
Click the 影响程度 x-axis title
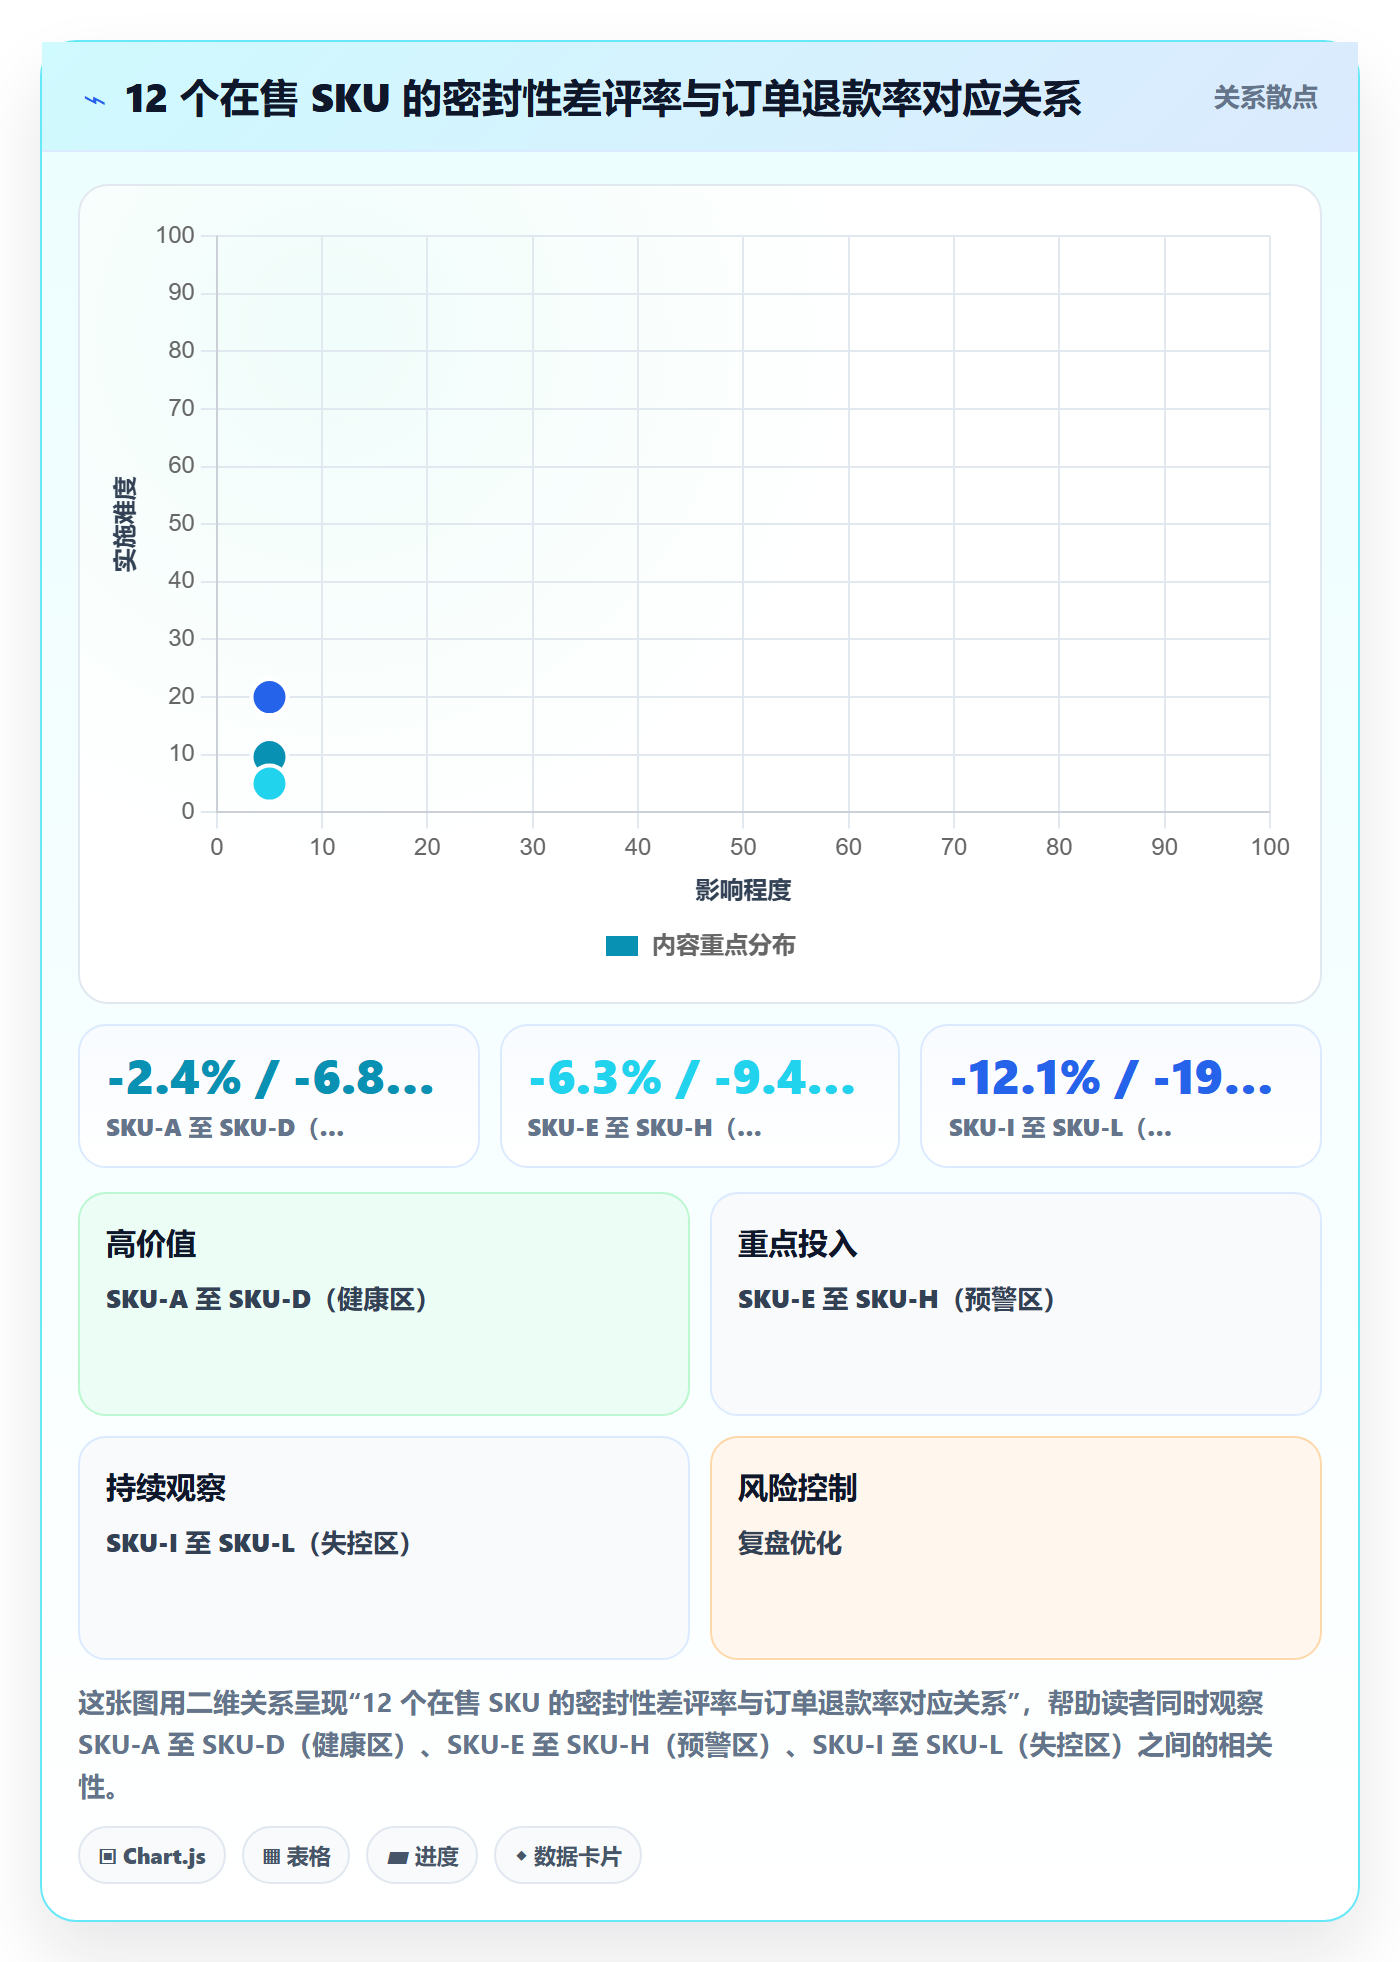click(743, 890)
